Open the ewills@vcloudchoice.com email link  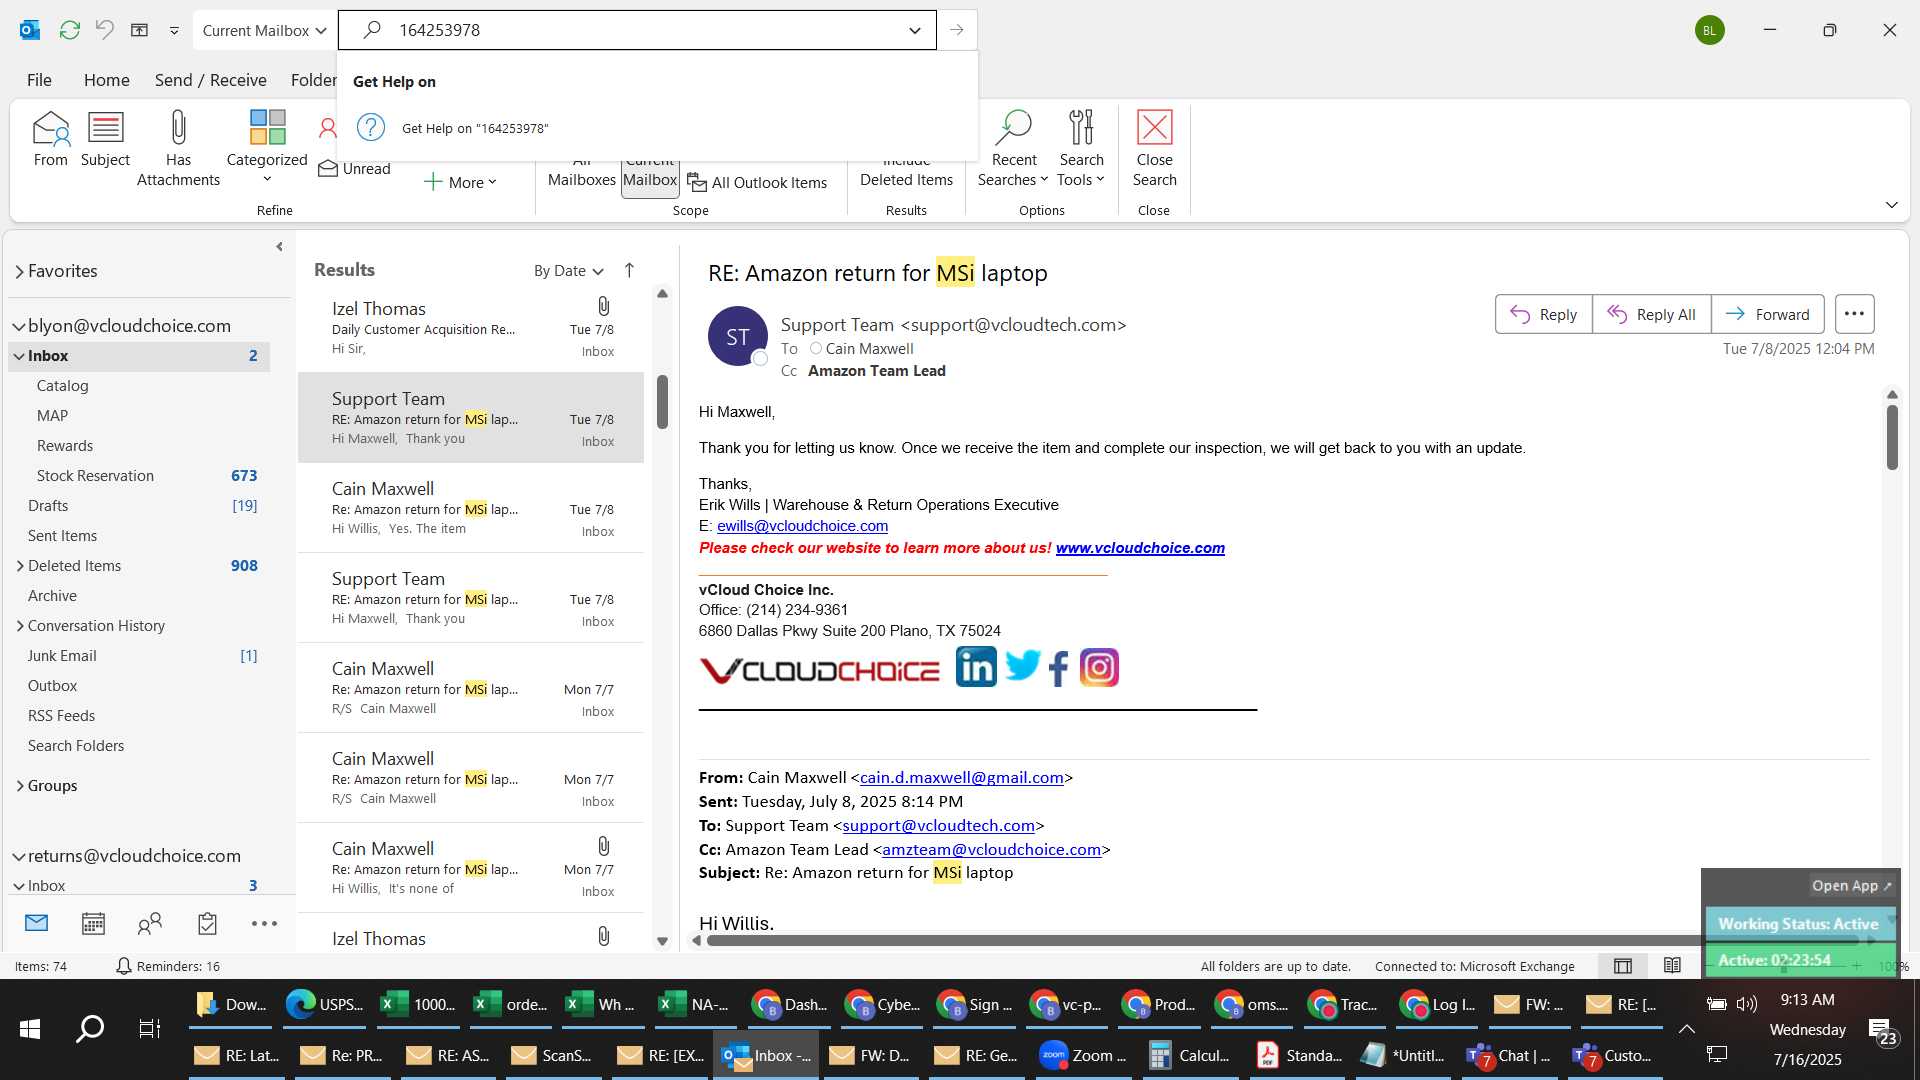802,526
